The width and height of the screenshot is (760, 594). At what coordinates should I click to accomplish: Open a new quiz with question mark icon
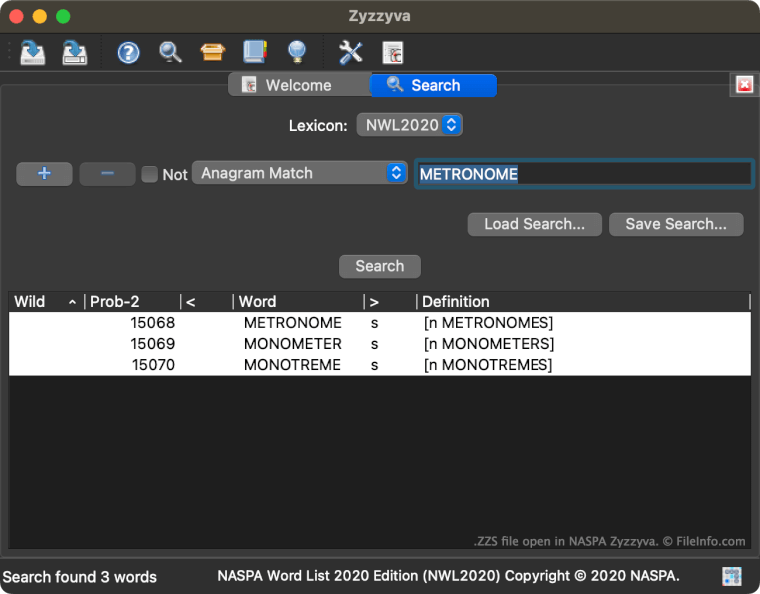coord(128,52)
